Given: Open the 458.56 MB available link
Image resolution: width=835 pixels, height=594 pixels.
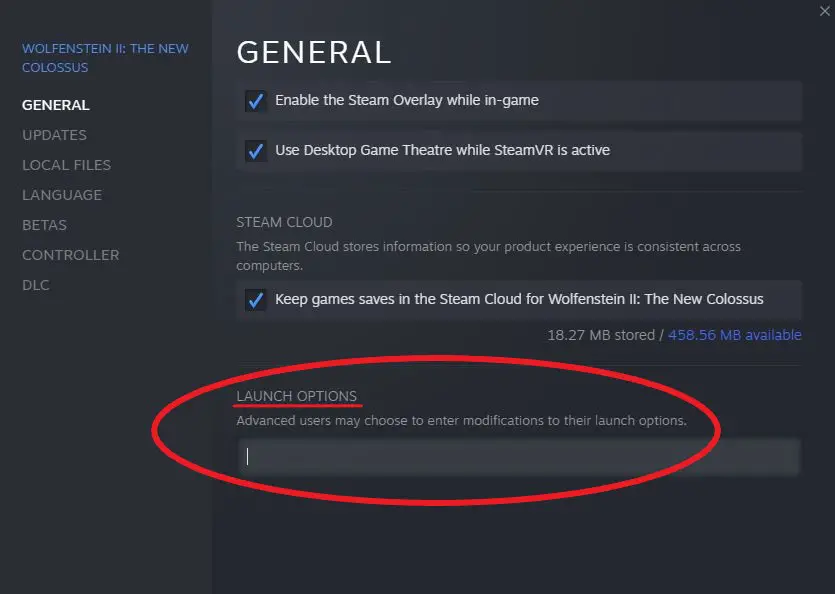Looking at the screenshot, I should point(734,335).
